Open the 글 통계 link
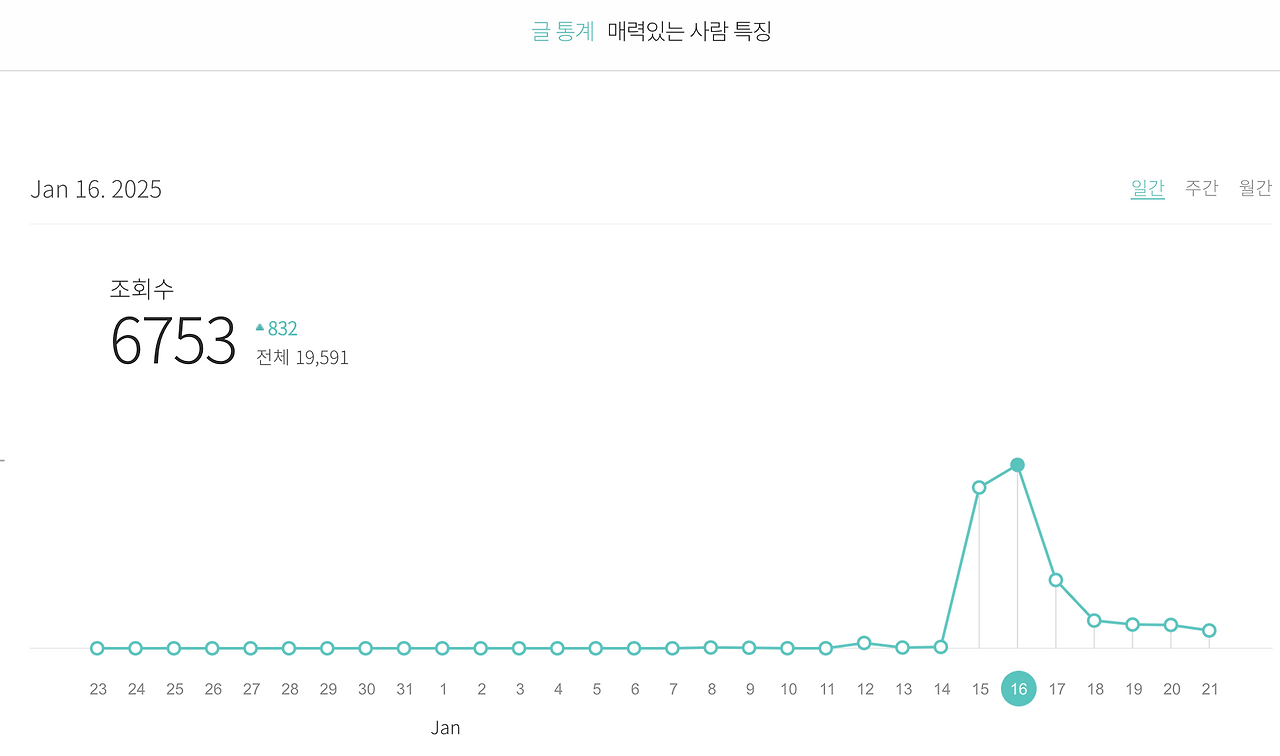Screen dimensions: 1280x756 [561, 31]
